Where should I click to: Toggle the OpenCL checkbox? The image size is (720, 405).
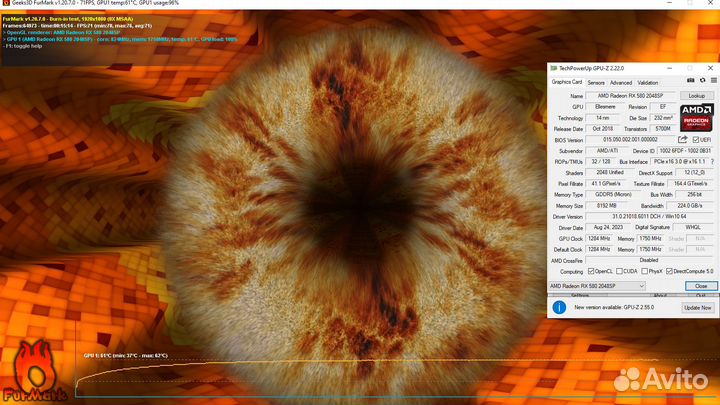tap(591, 271)
